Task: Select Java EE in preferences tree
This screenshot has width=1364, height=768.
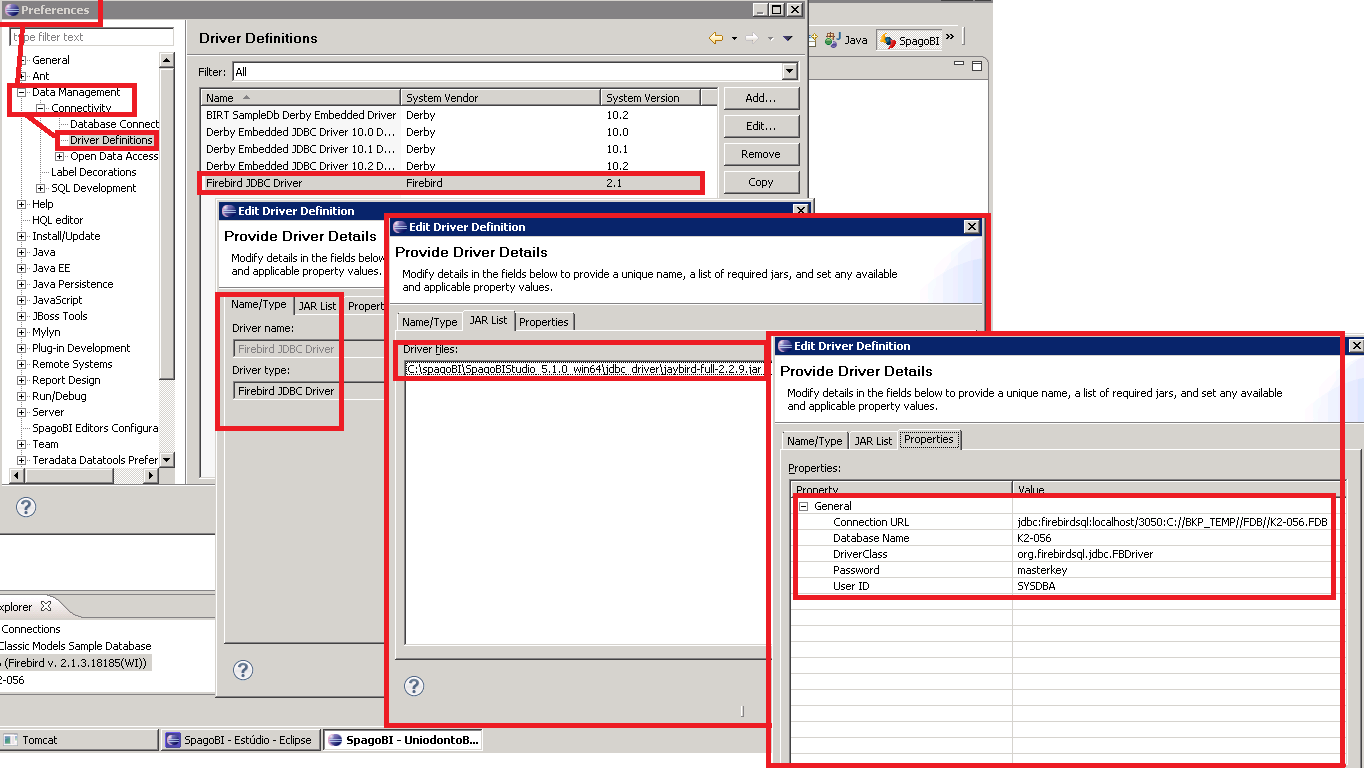Action: 51,268
